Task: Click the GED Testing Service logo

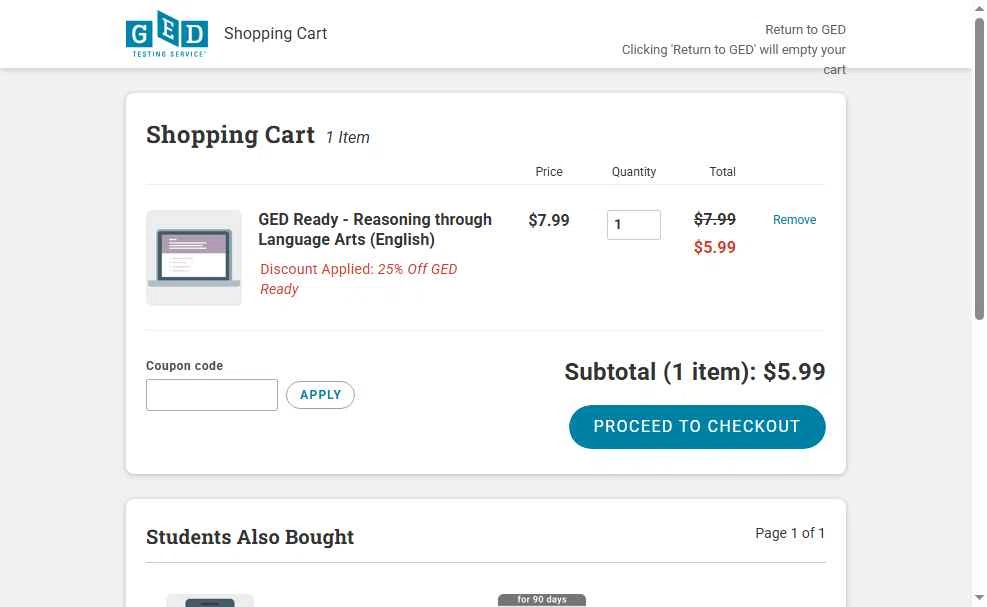Action: click(167, 34)
